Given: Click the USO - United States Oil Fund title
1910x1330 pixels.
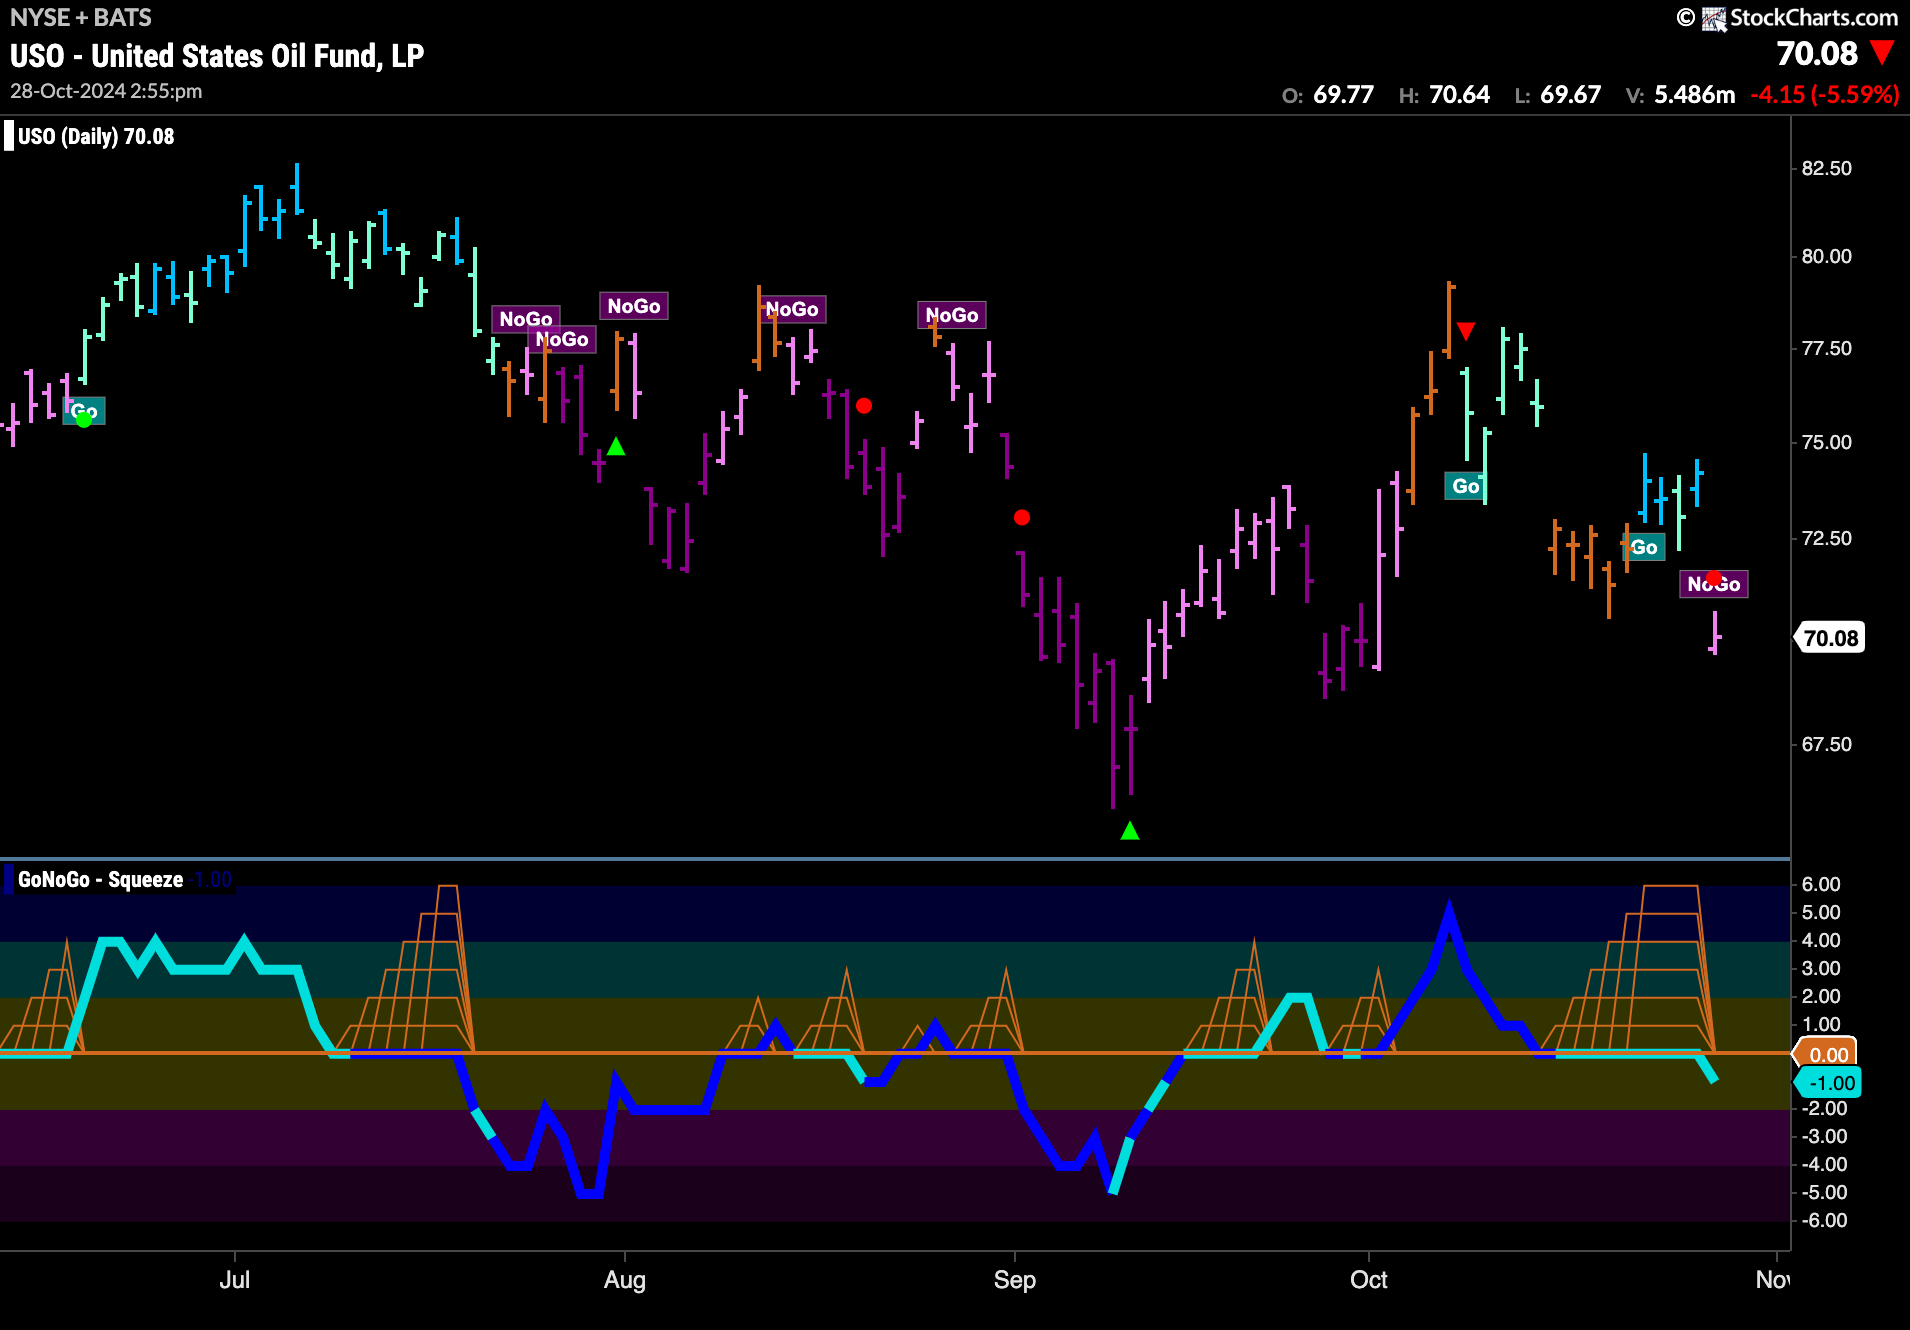Looking at the screenshot, I should (217, 55).
